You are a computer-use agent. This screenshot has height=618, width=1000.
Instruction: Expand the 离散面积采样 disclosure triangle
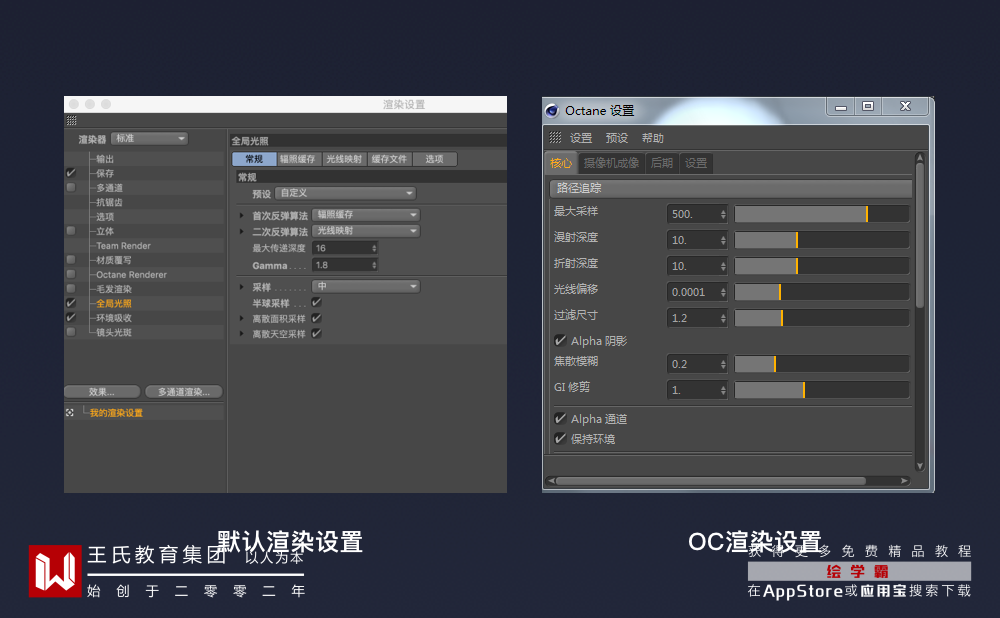click(x=242, y=318)
